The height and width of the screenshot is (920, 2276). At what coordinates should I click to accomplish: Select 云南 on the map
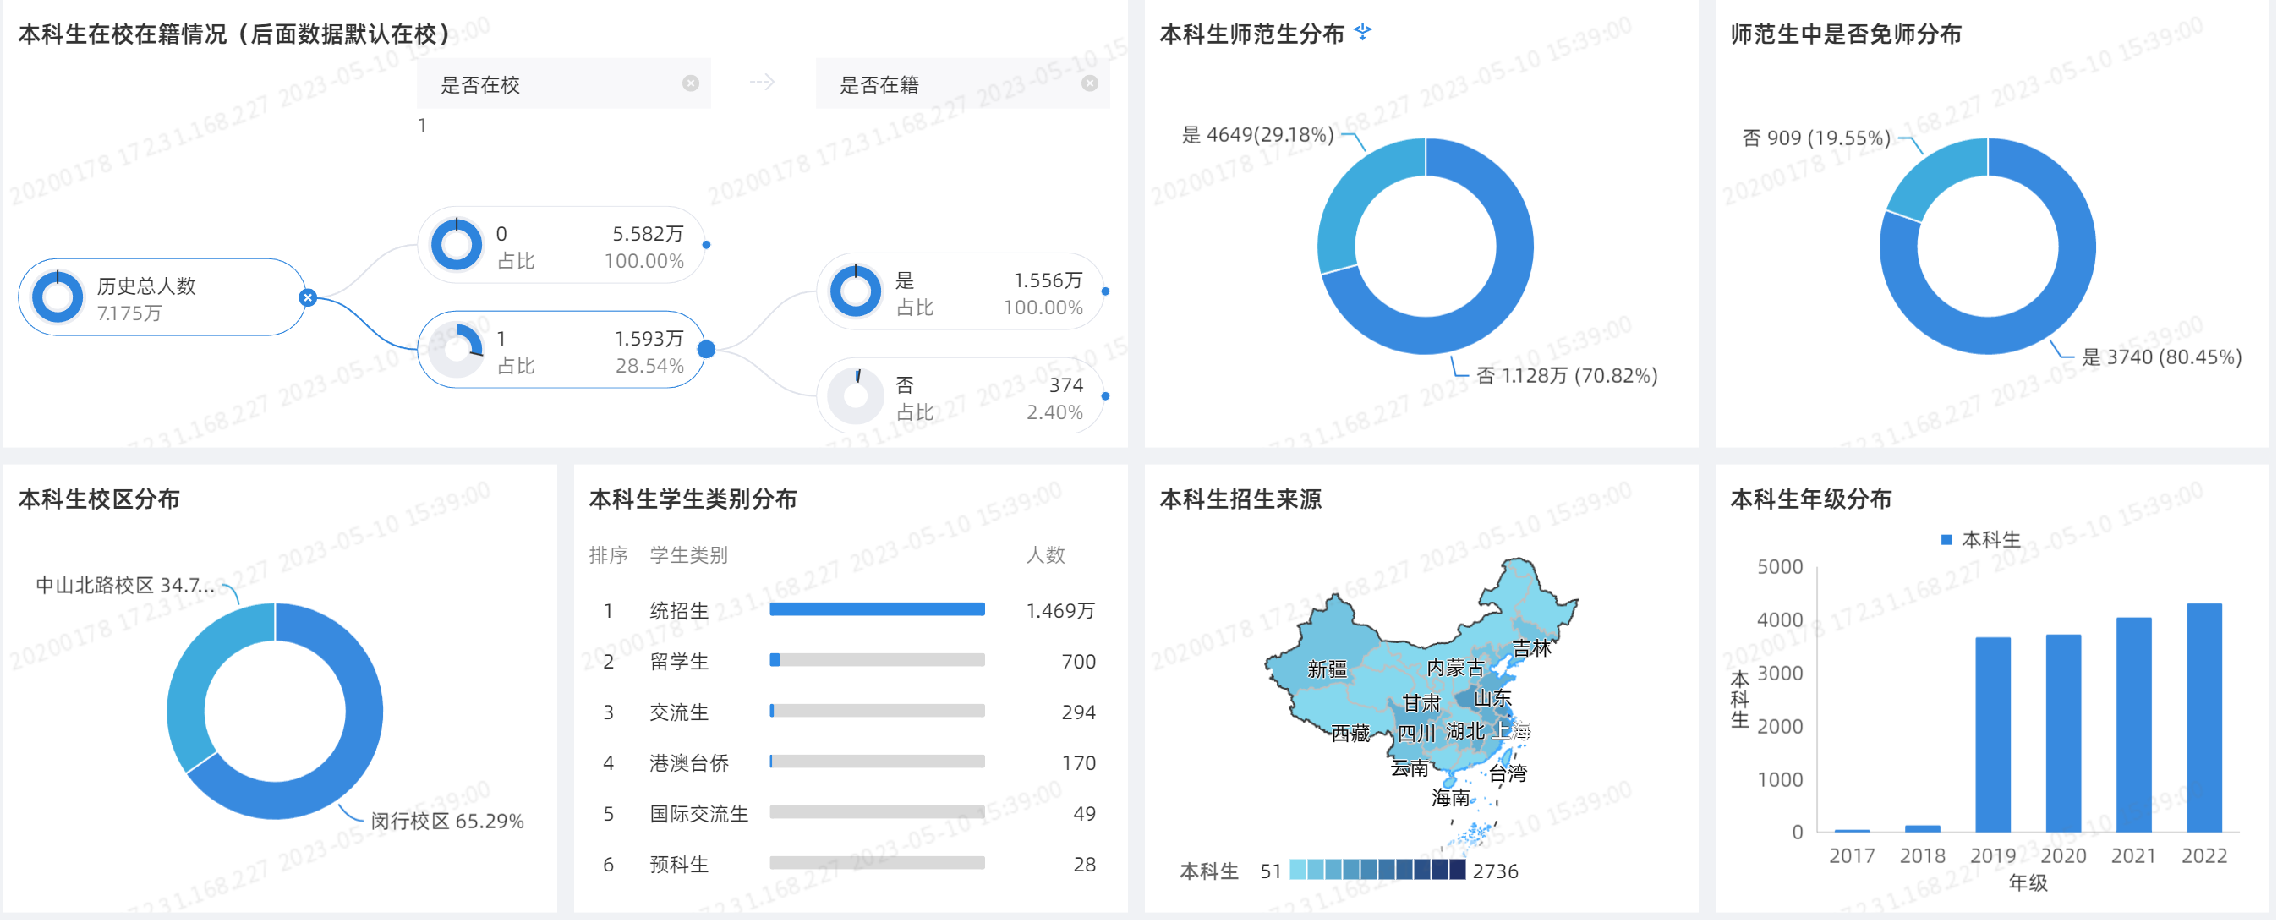1410,768
